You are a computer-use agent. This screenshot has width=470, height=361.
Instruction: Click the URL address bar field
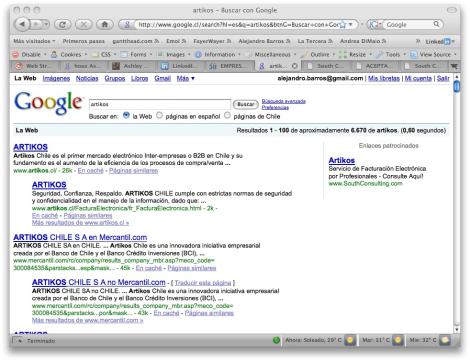[237, 25]
